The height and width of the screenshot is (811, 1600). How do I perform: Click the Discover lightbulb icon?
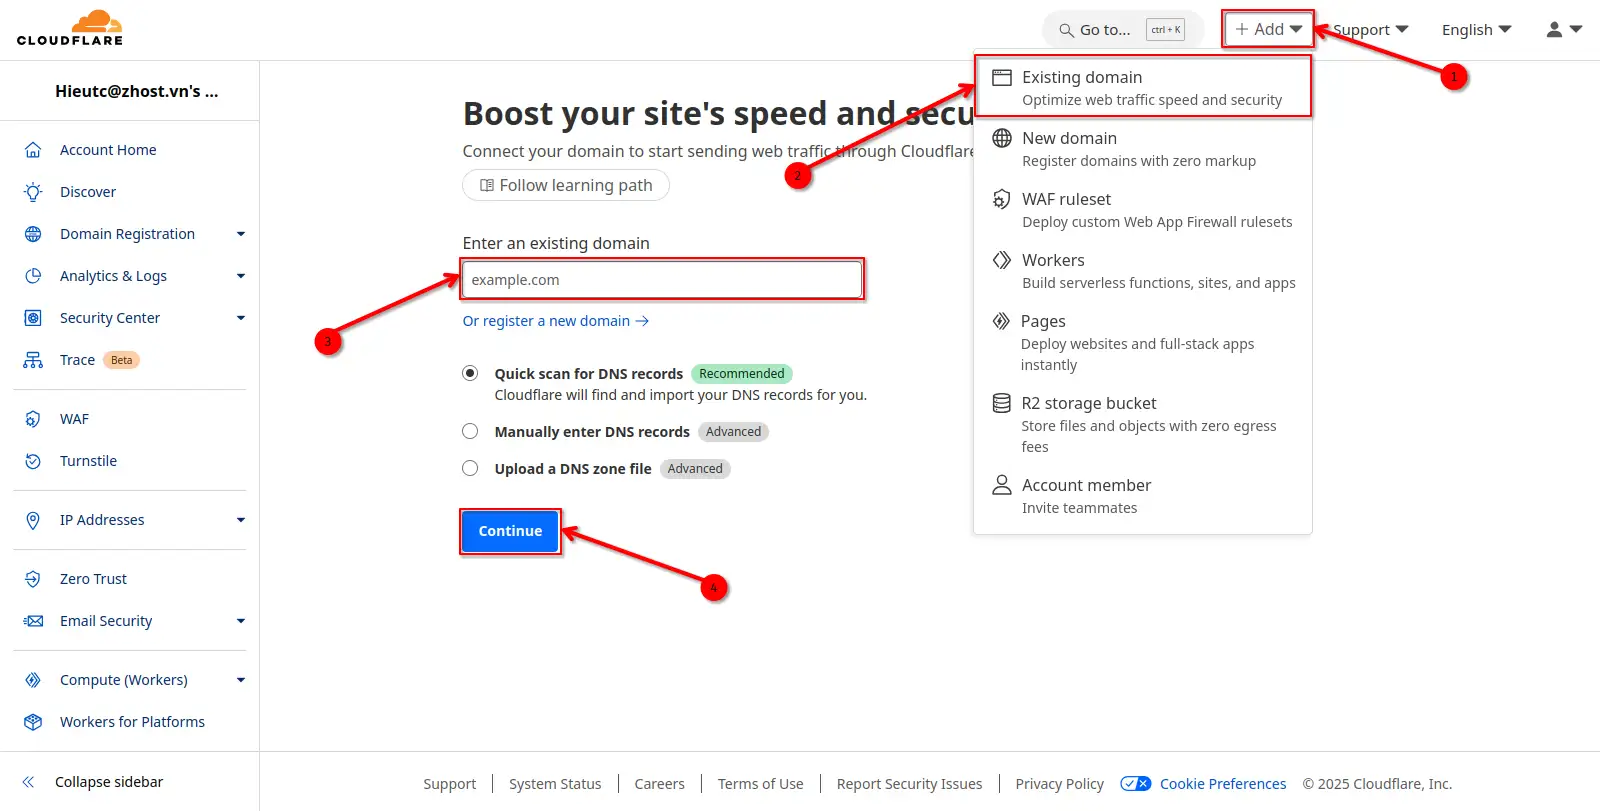[x=33, y=192]
